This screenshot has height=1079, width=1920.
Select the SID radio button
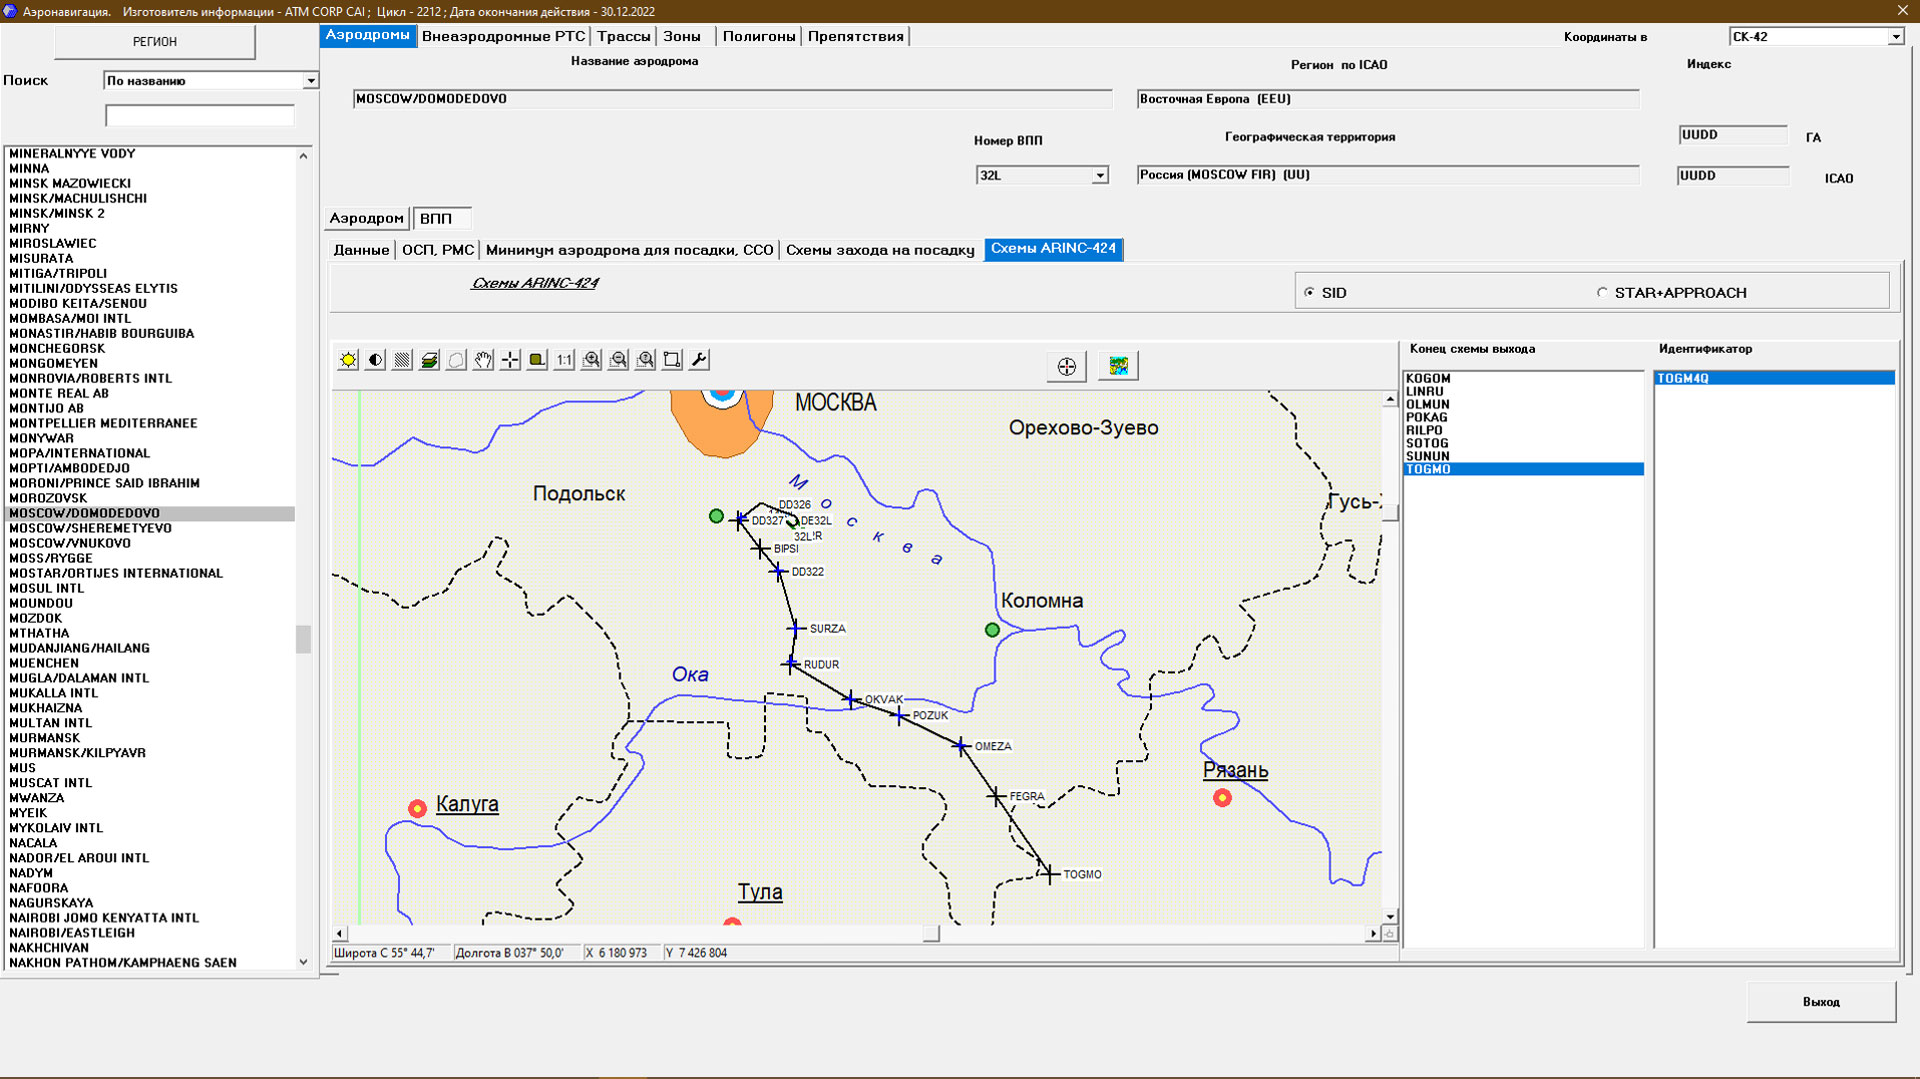tap(1309, 293)
